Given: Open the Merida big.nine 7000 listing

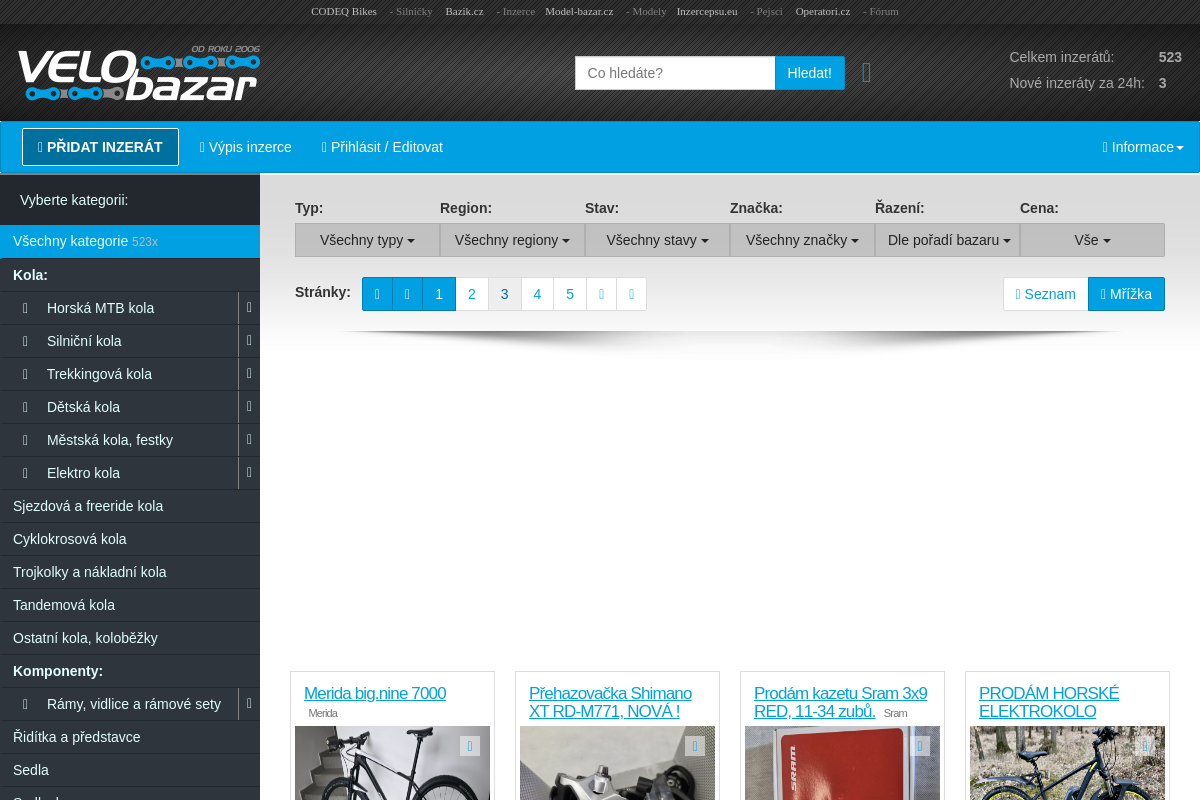Looking at the screenshot, I should click(375, 693).
